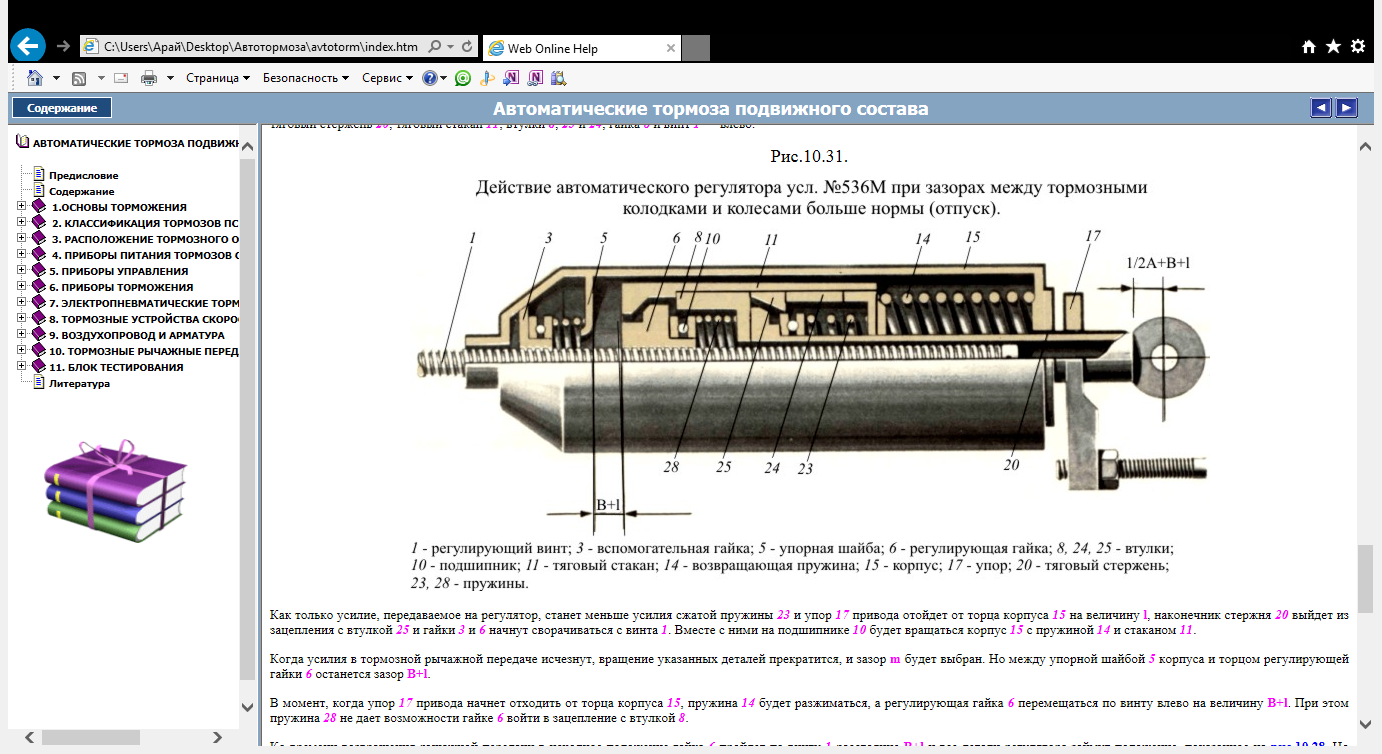Expand chapter 7. ЭЛЕКТРОПНЕВМАТИЧЕСКИЕ ТОРМОЗА
1382x754 pixels.
(x=22, y=303)
